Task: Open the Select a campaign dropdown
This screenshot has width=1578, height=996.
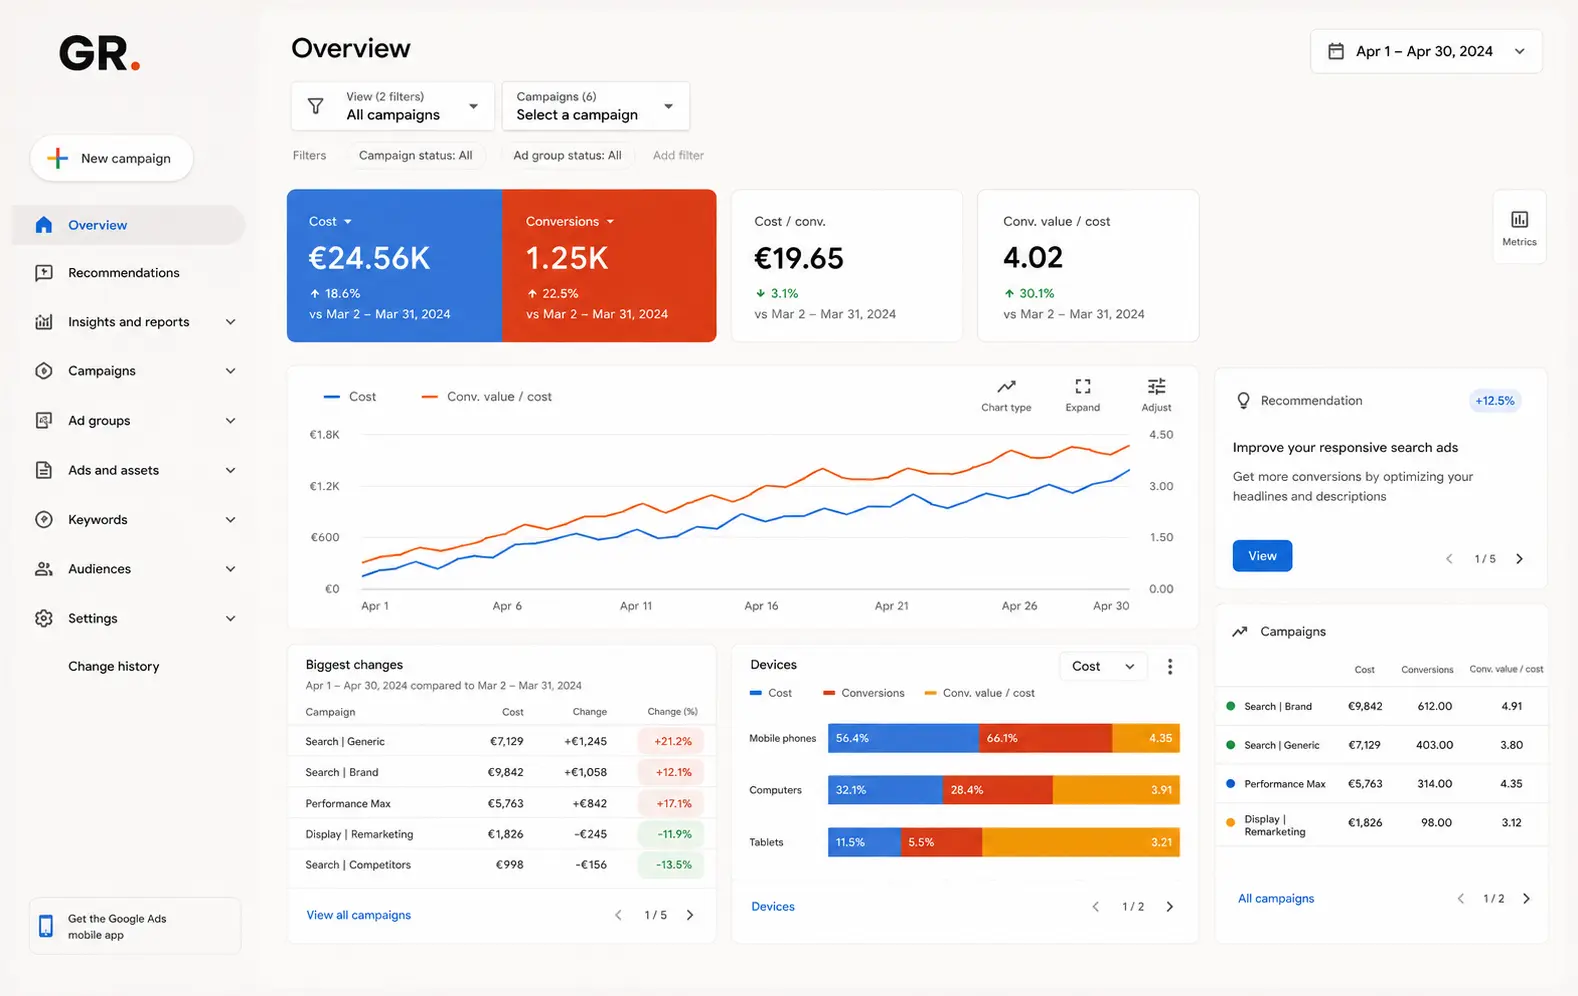Action: (596, 106)
